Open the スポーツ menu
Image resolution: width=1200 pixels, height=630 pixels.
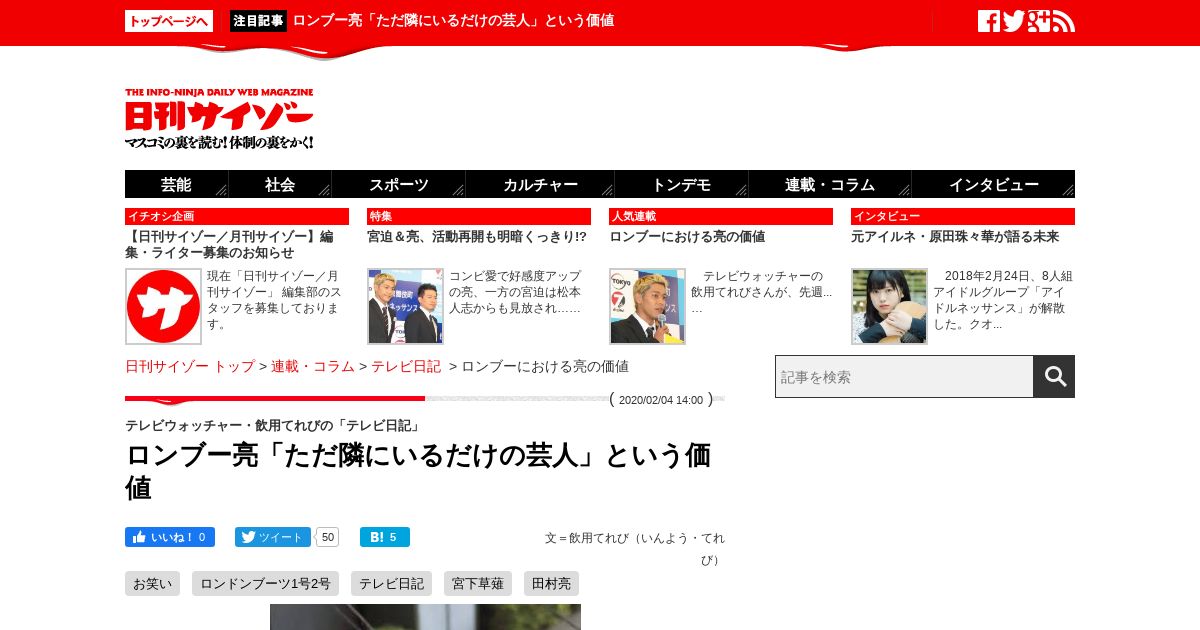point(398,184)
